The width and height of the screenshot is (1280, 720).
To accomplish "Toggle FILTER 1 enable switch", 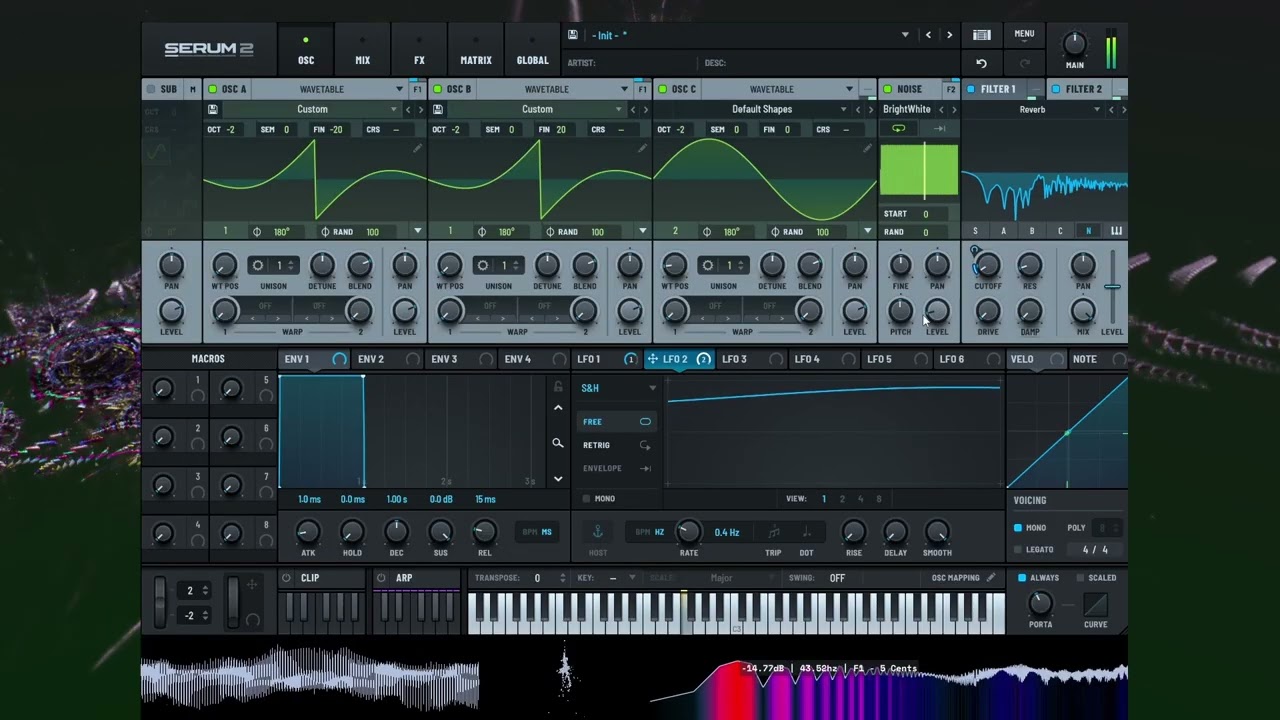I will tap(970, 89).
